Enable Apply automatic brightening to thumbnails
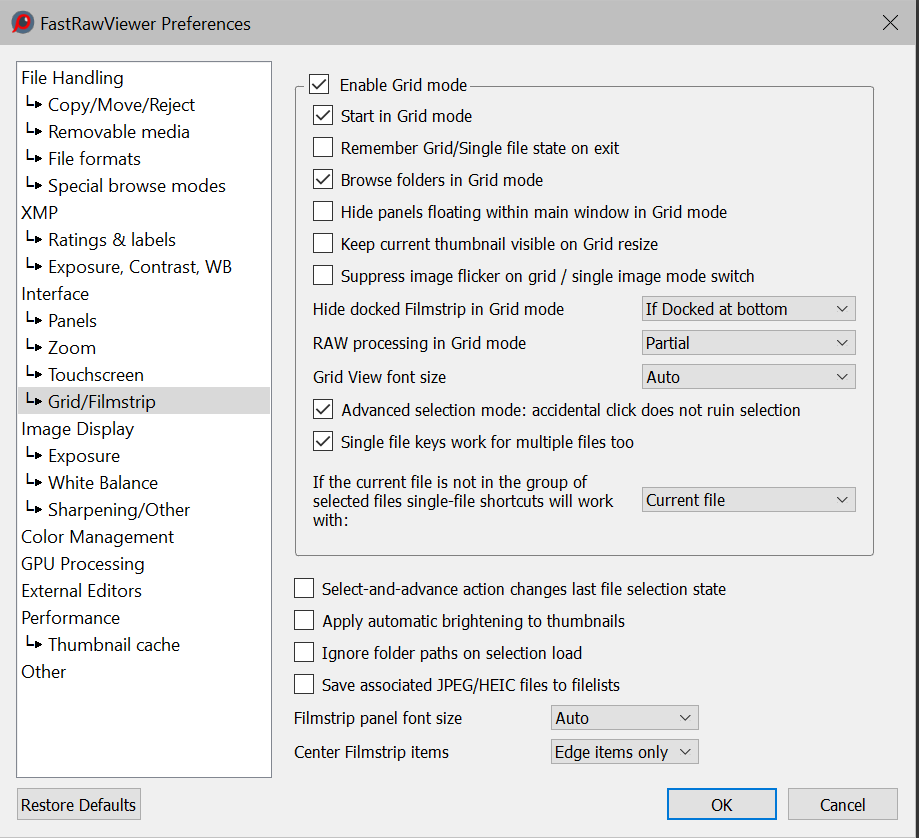The height and width of the screenshot is (838, 919). coord(304,621)
